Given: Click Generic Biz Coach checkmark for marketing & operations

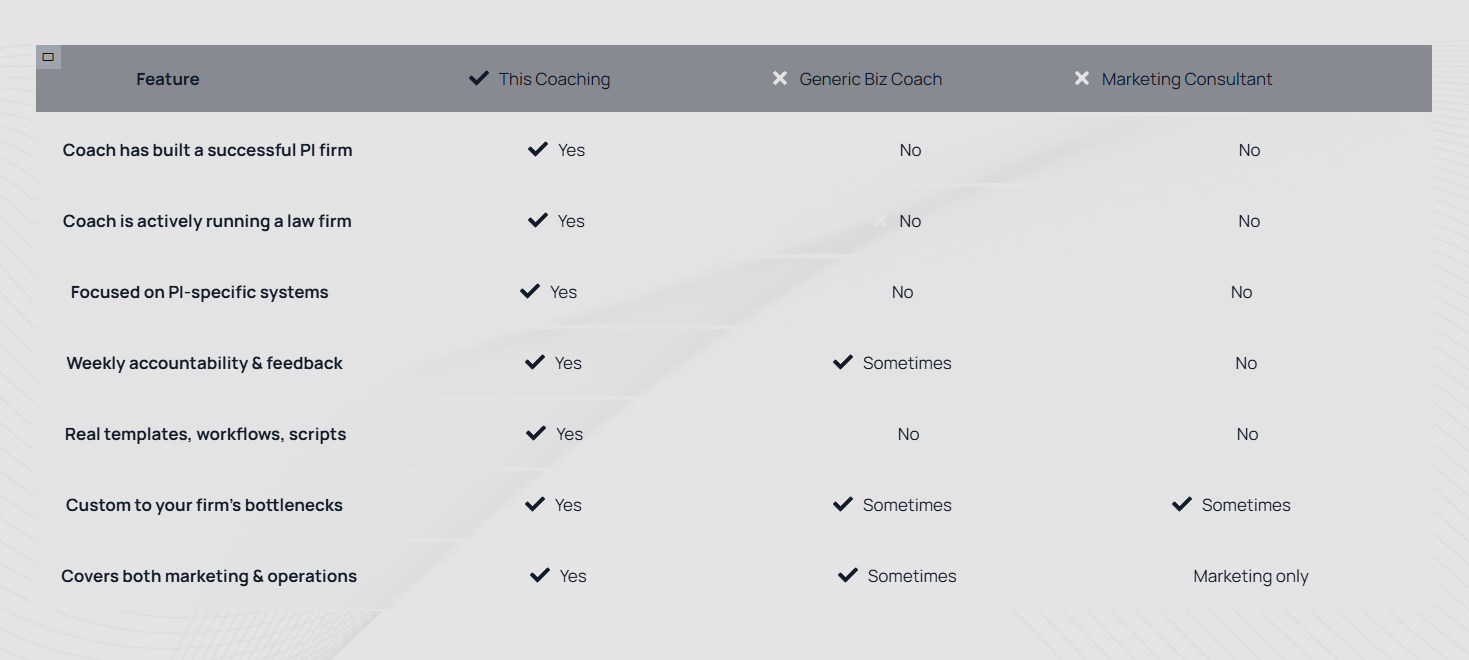Looking at the screenshot, I should click(x=848, y=575).
